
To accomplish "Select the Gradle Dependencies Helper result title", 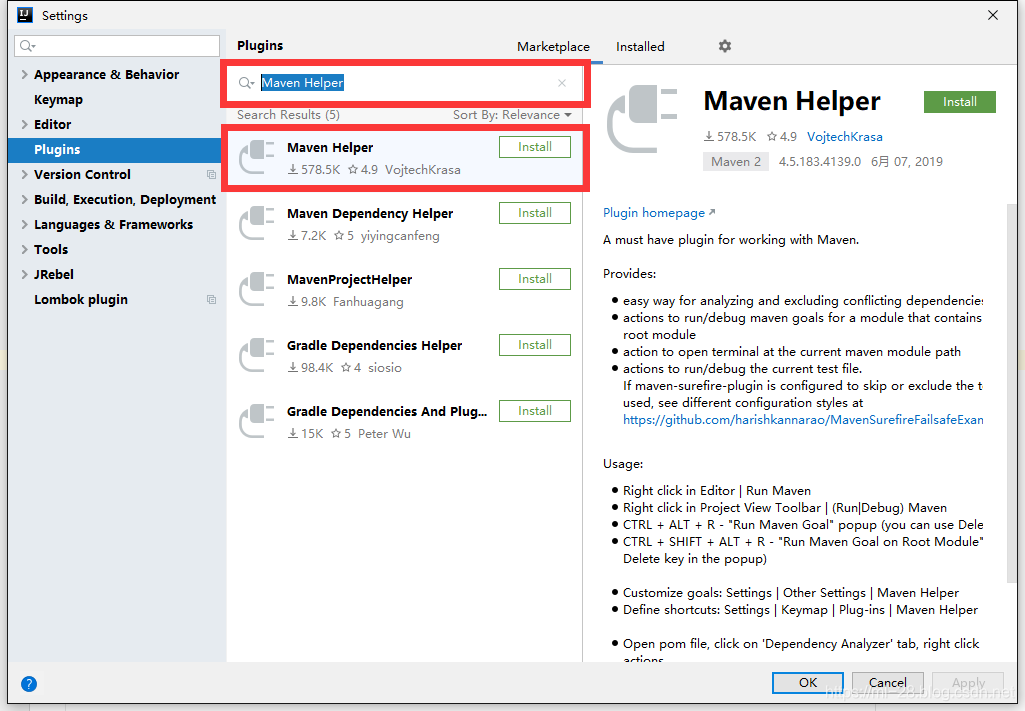I will 375,346.
